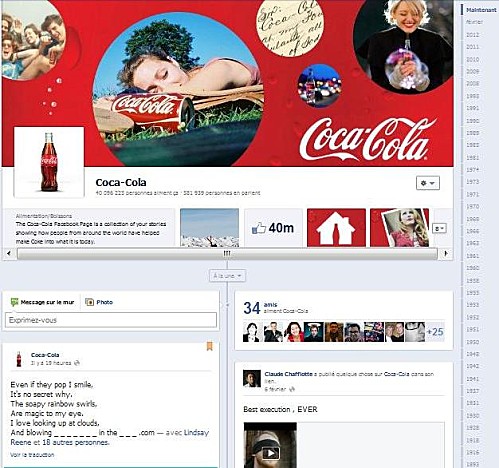Image resolution: width=499 pixels, height=468 pixels.
Task: Click the horizontal scrollbar thumb grip
Action: click(x=227, y=254)
